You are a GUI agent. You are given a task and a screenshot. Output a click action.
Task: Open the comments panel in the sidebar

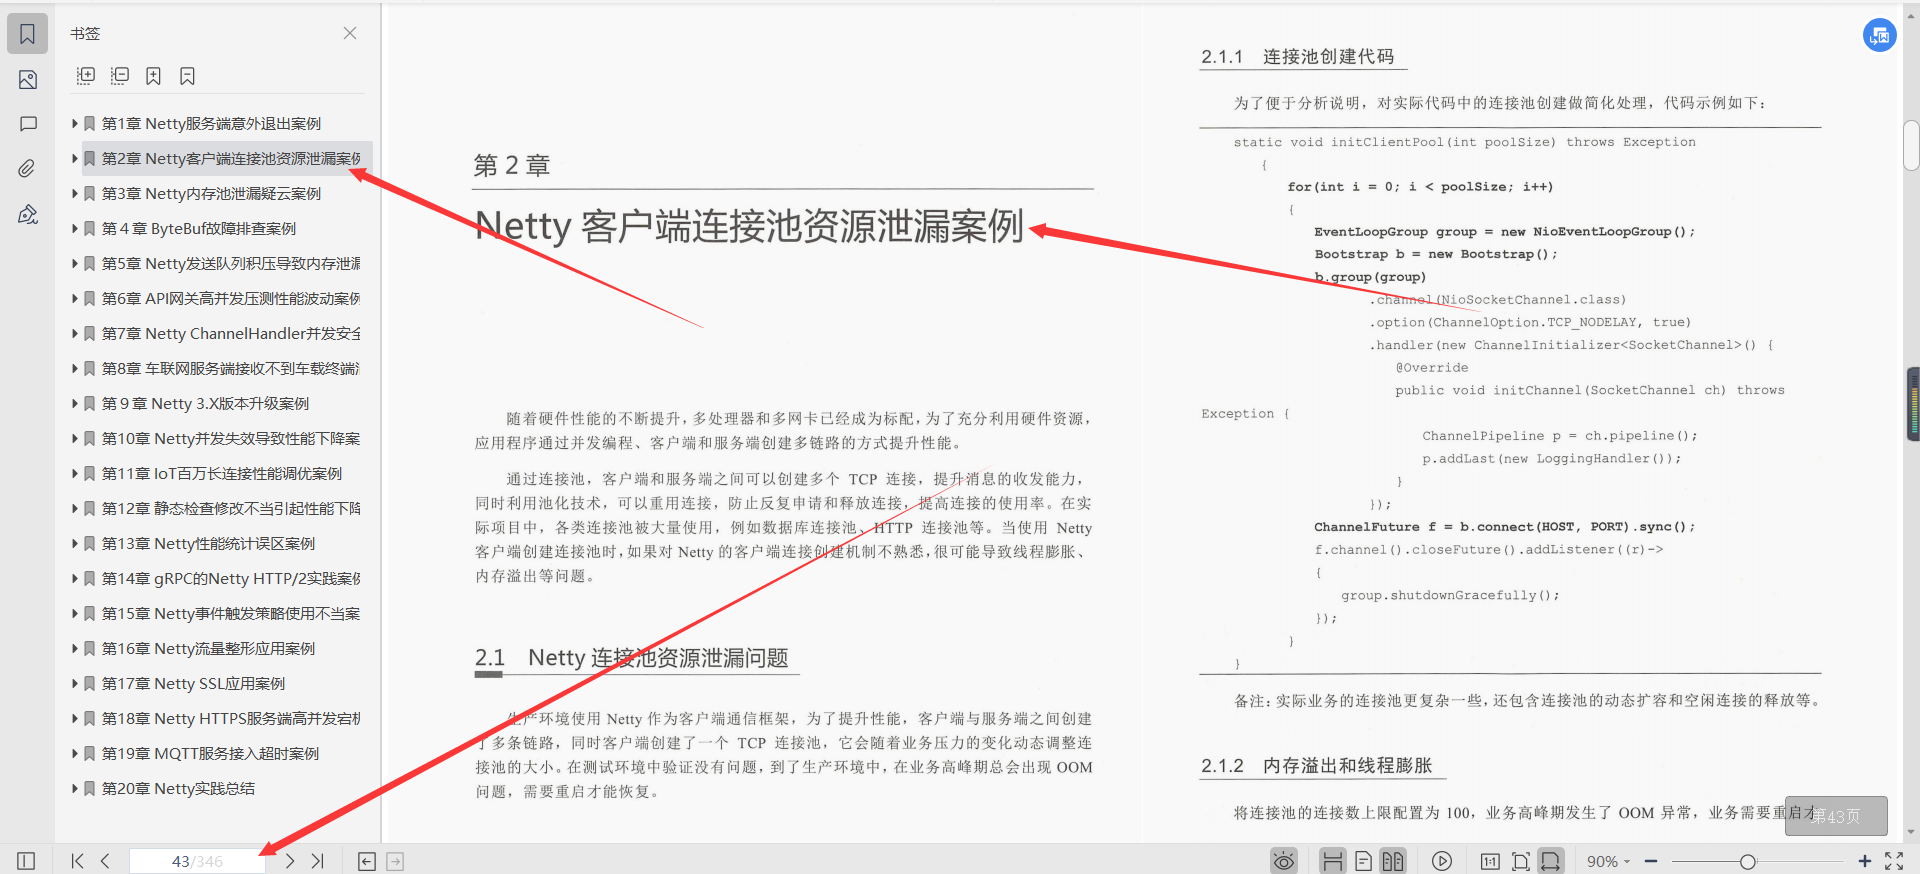pyautogui.click(x=27, y=124)
